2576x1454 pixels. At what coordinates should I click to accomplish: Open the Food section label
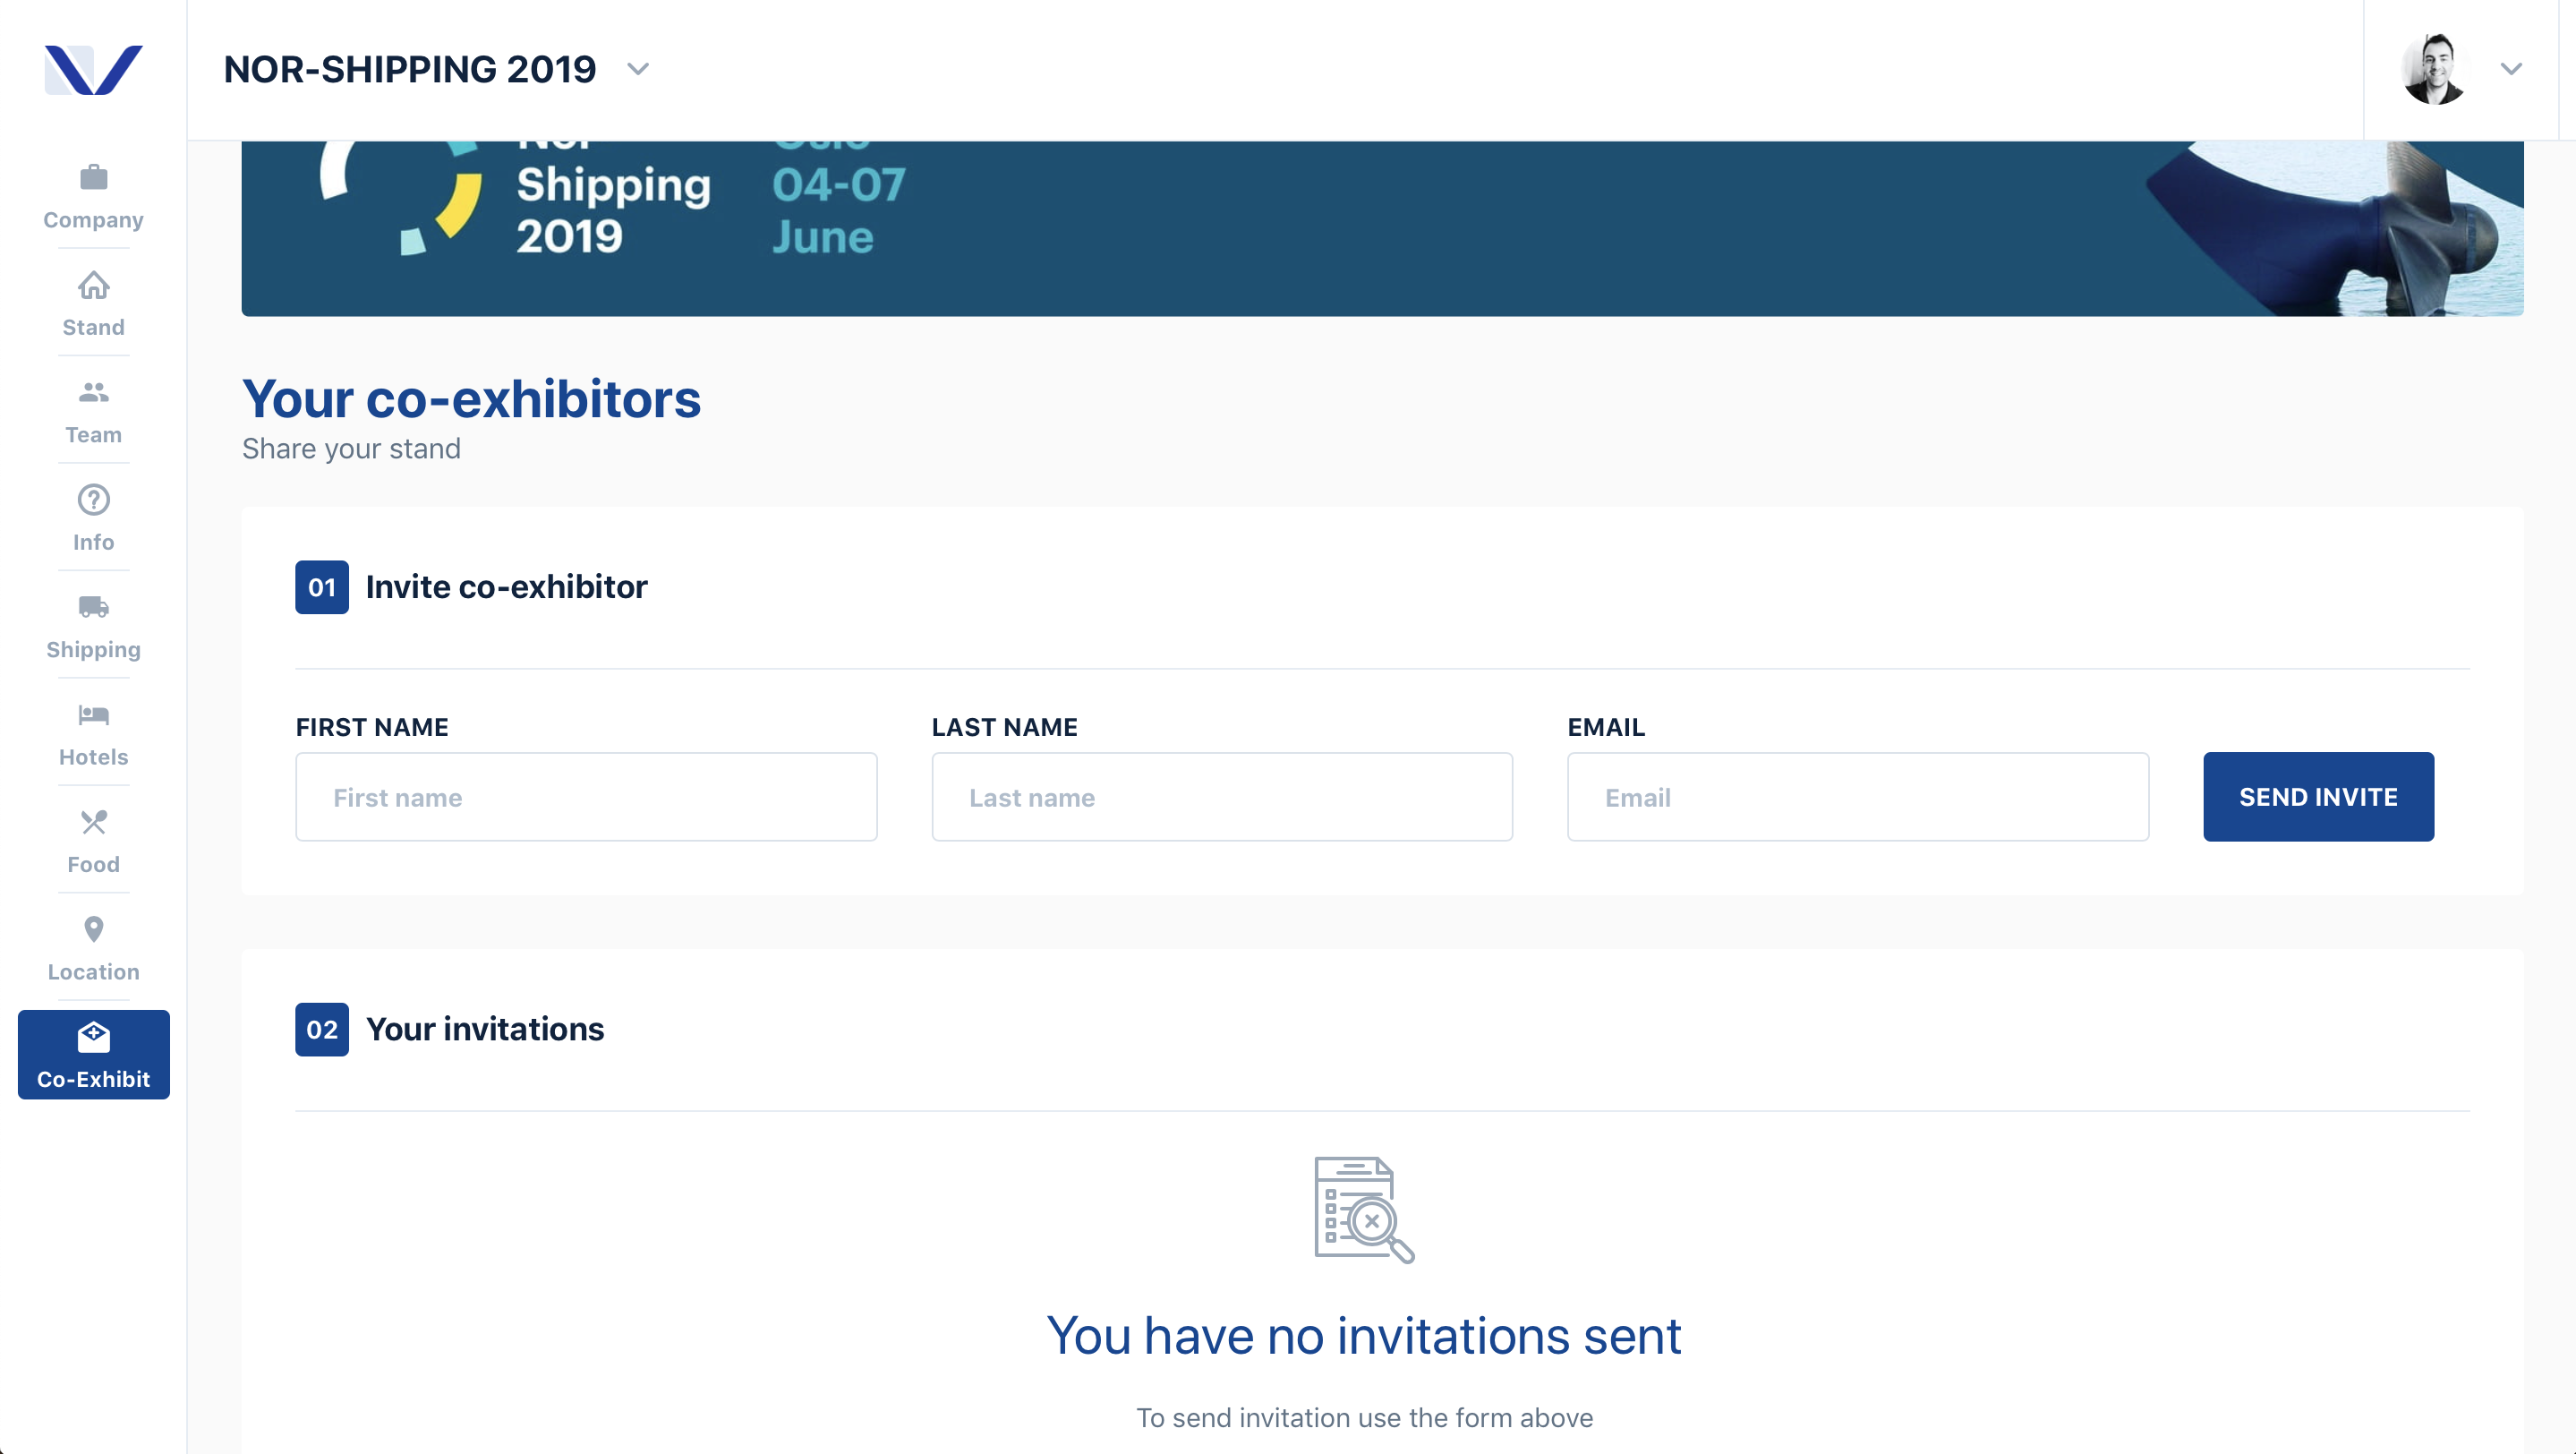tap(93, 864)
